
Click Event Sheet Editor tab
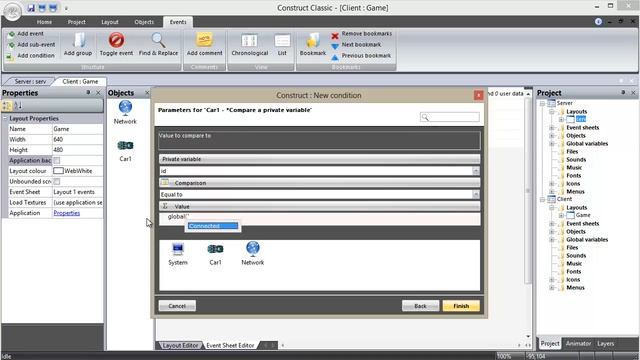230,345
